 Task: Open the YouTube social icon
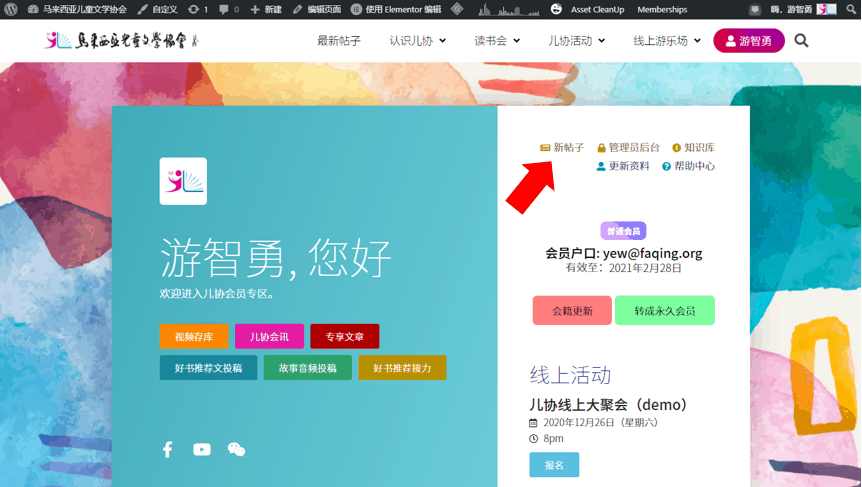point(202,450)
